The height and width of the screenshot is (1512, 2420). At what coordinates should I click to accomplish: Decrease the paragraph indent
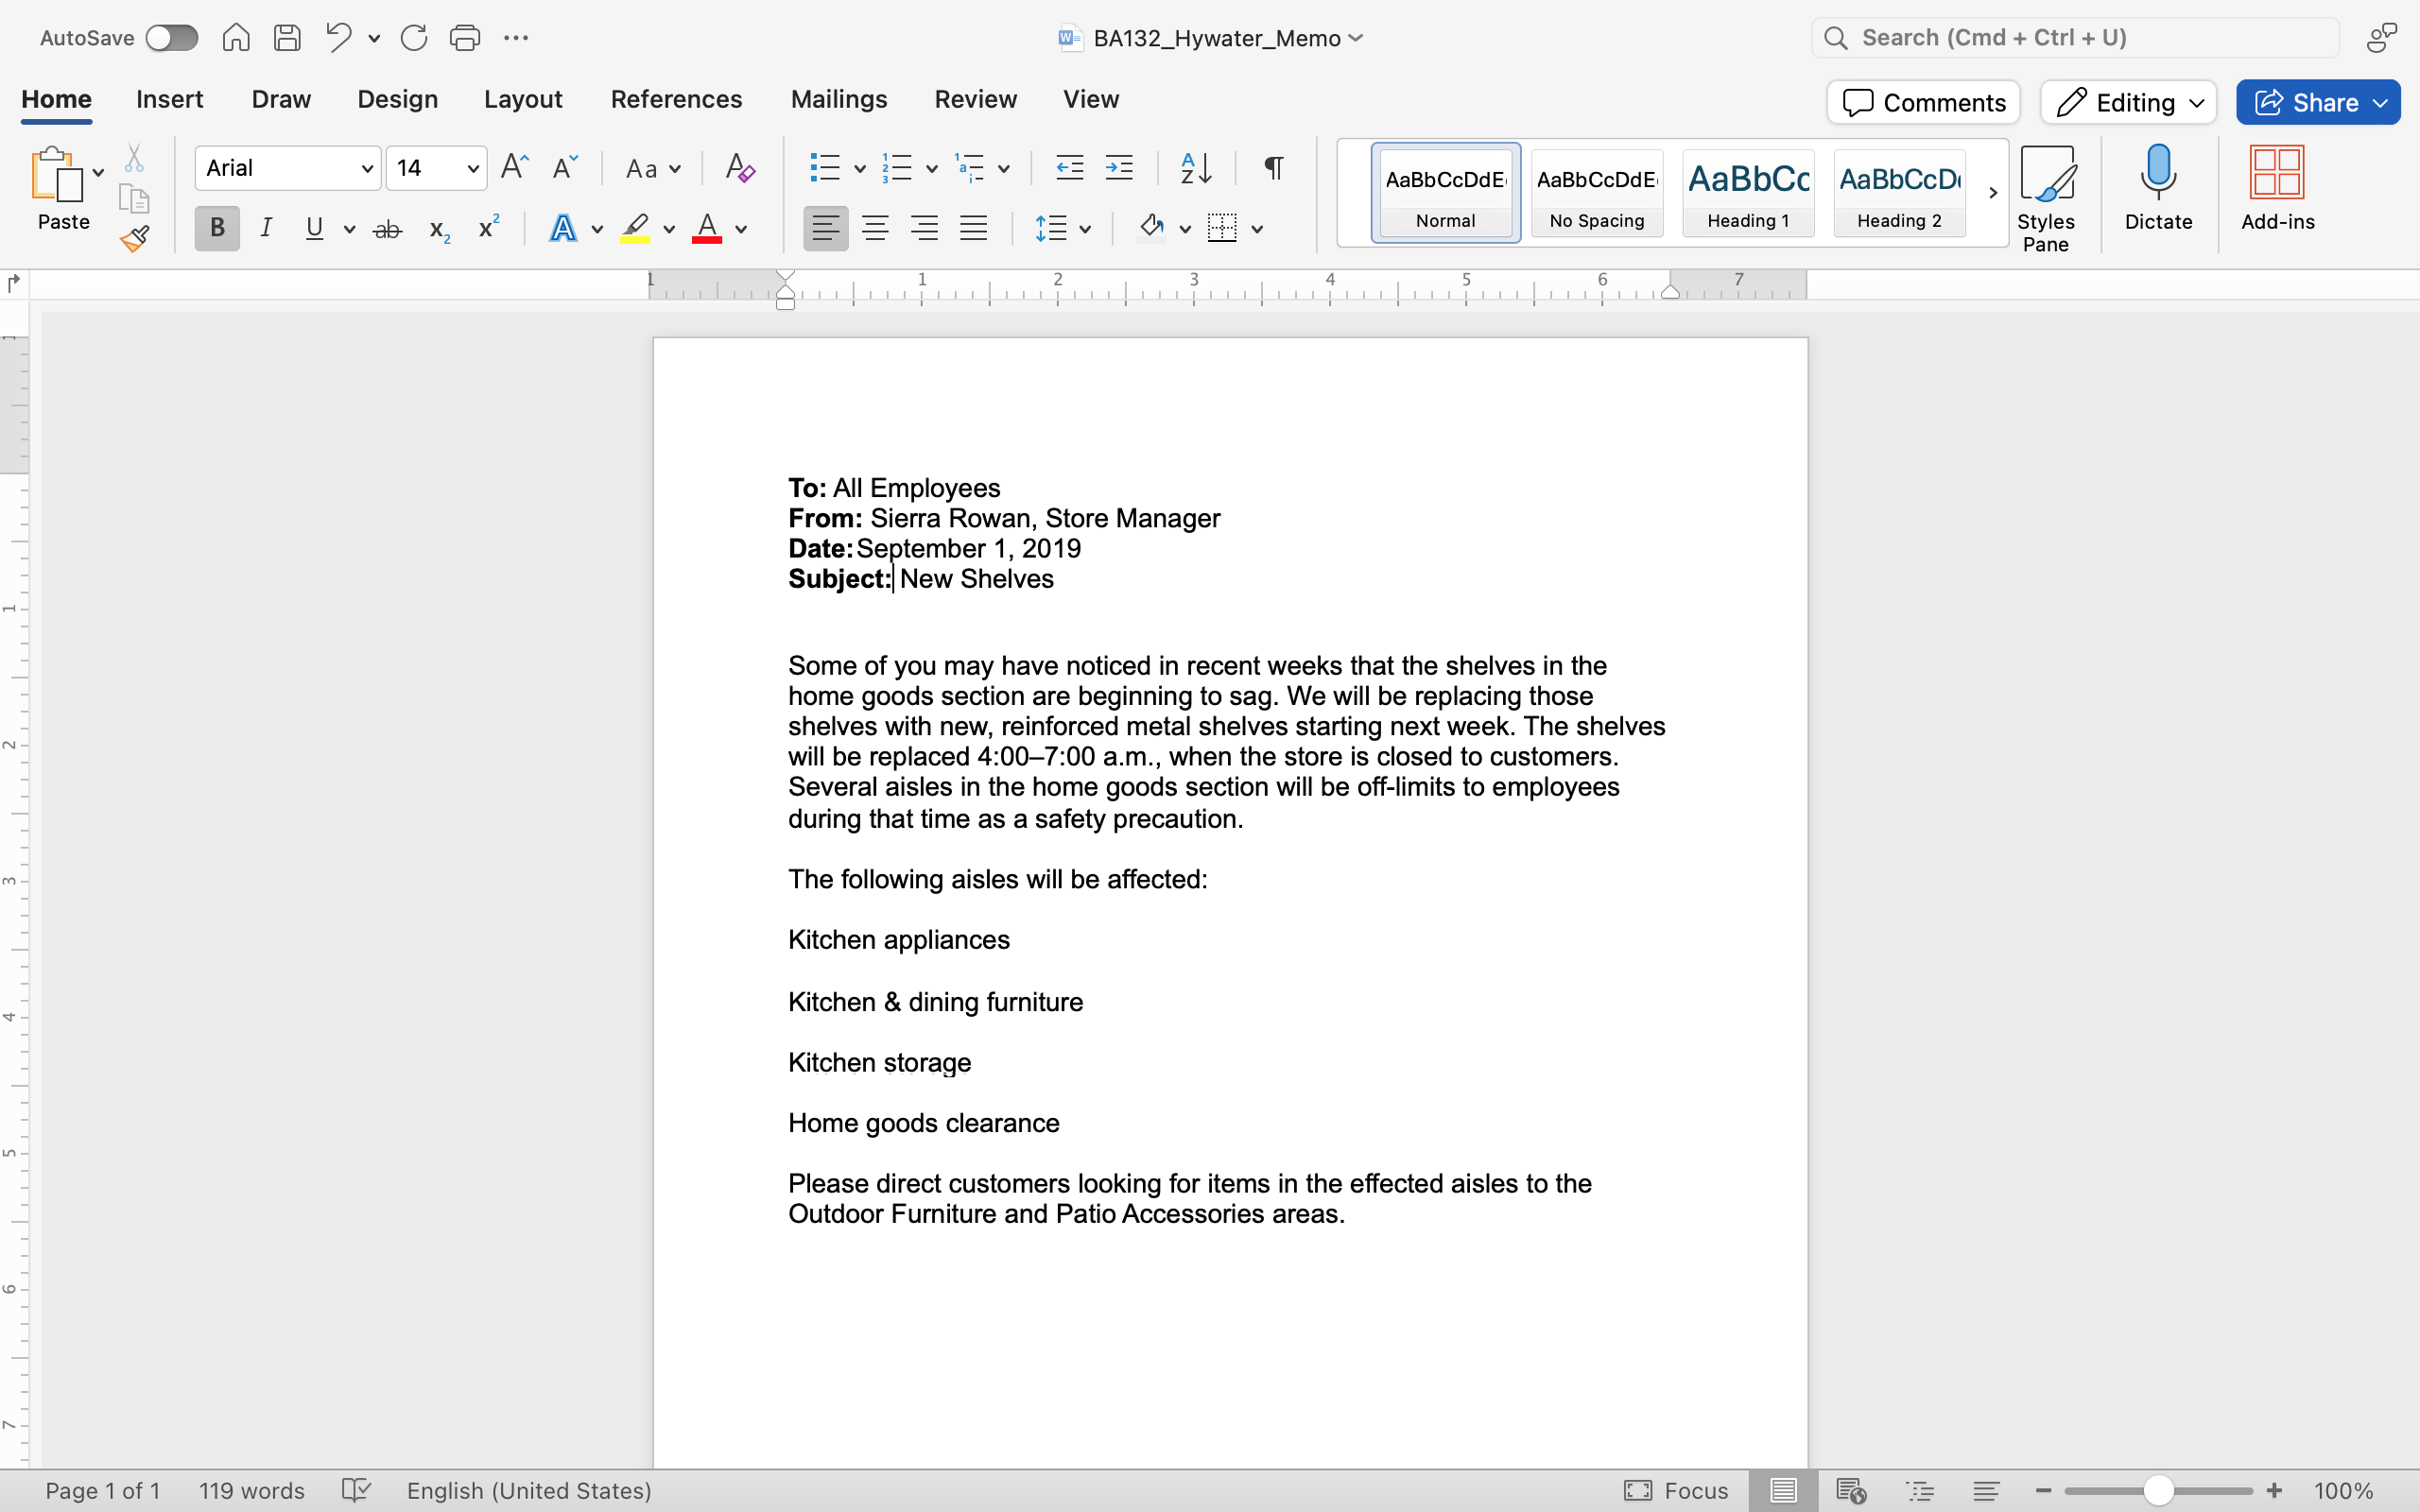click(x=1070, y=168)
